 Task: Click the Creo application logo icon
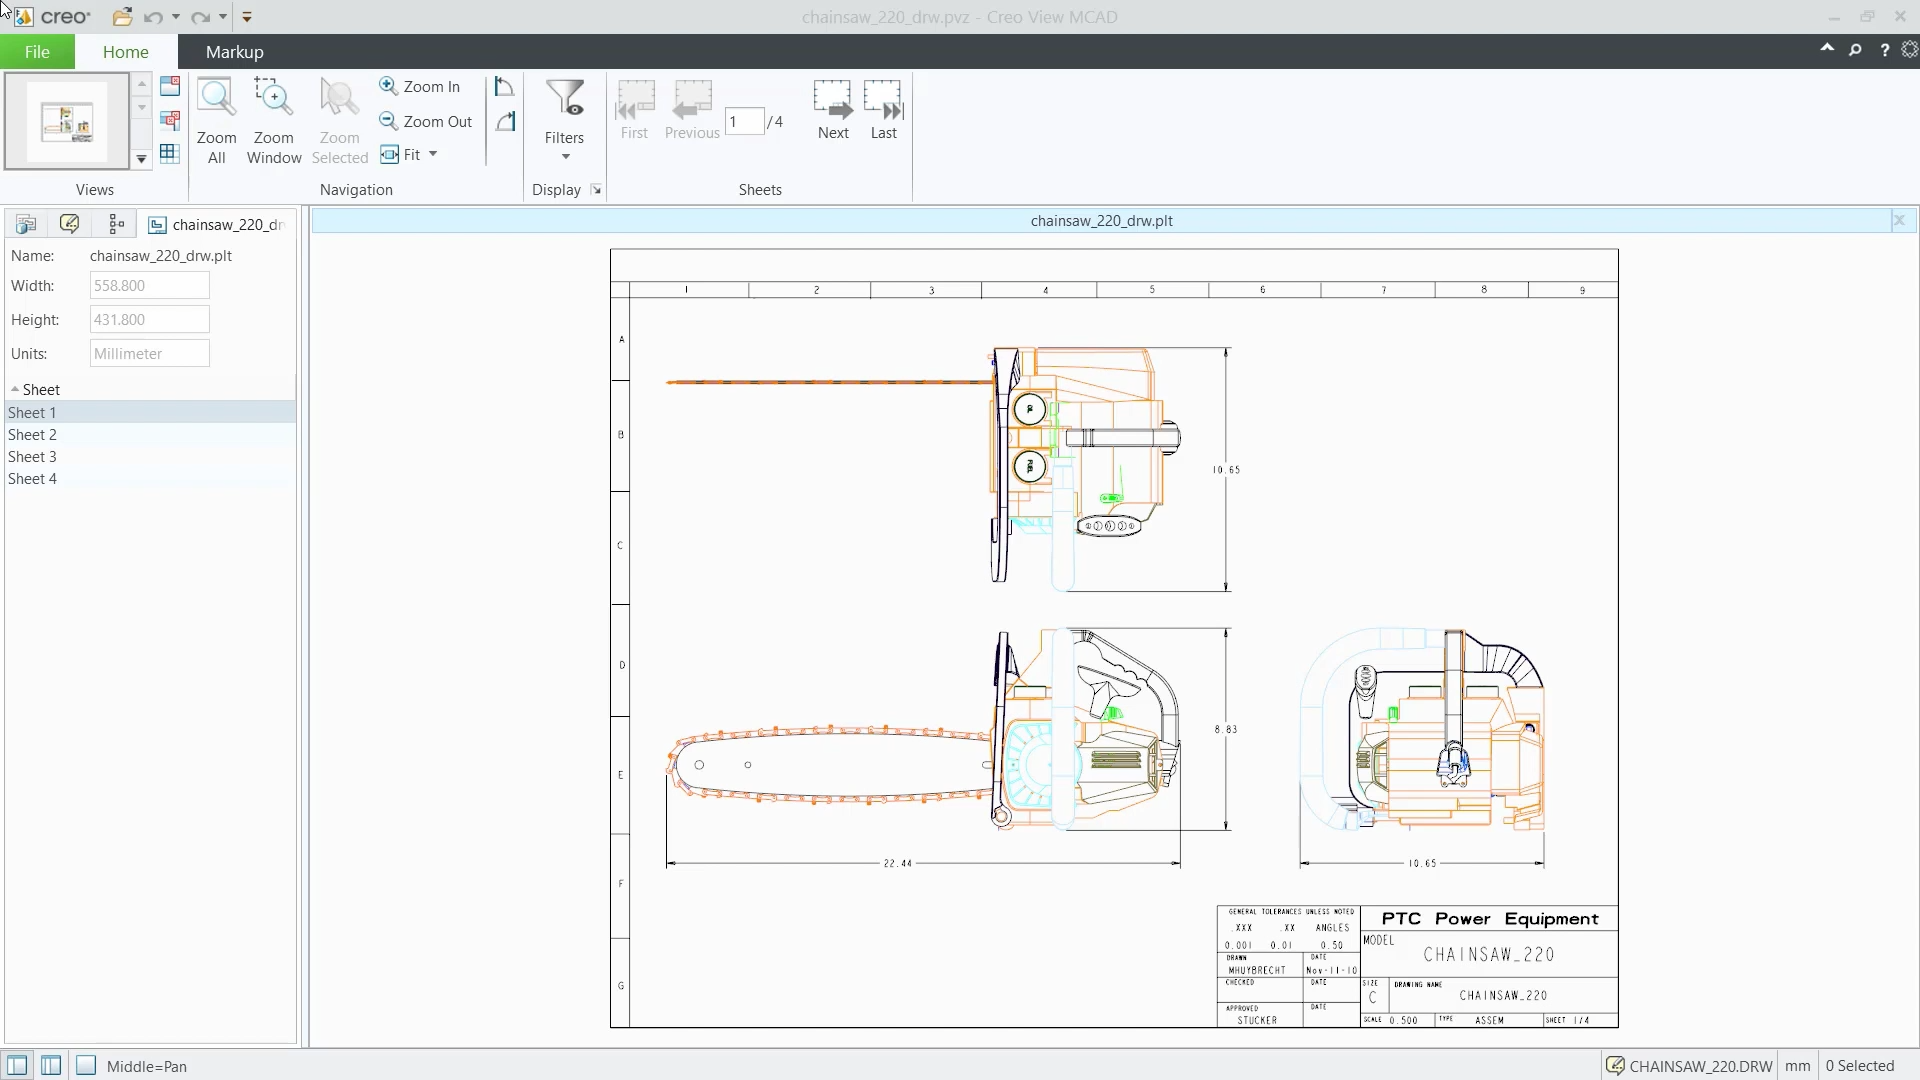22,17
